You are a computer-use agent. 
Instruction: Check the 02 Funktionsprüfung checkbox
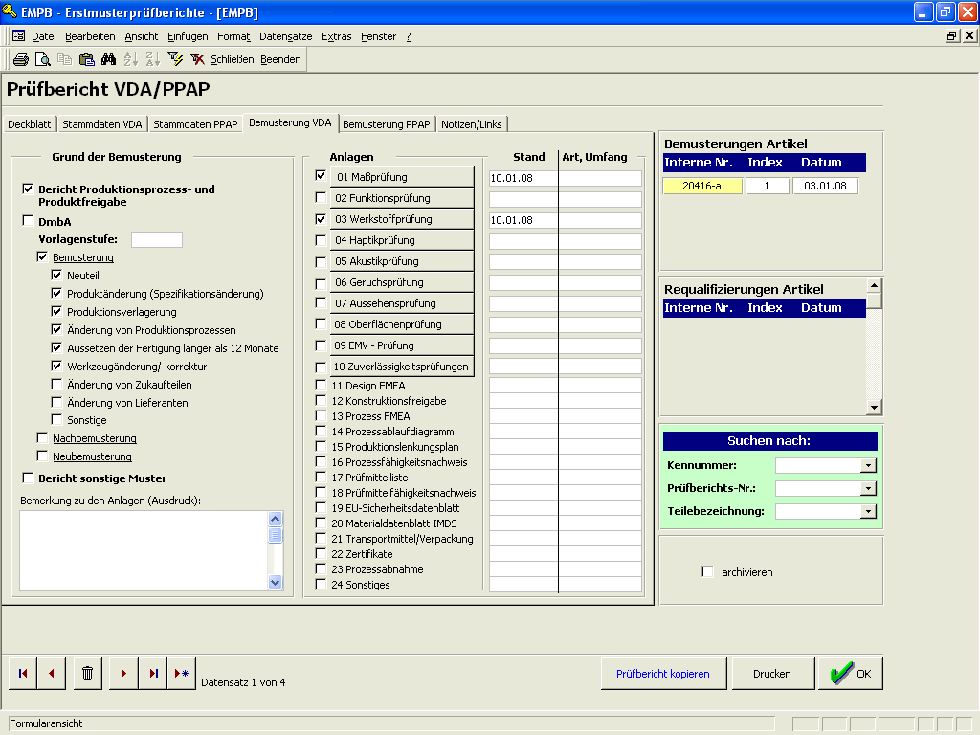pos(321,198)
